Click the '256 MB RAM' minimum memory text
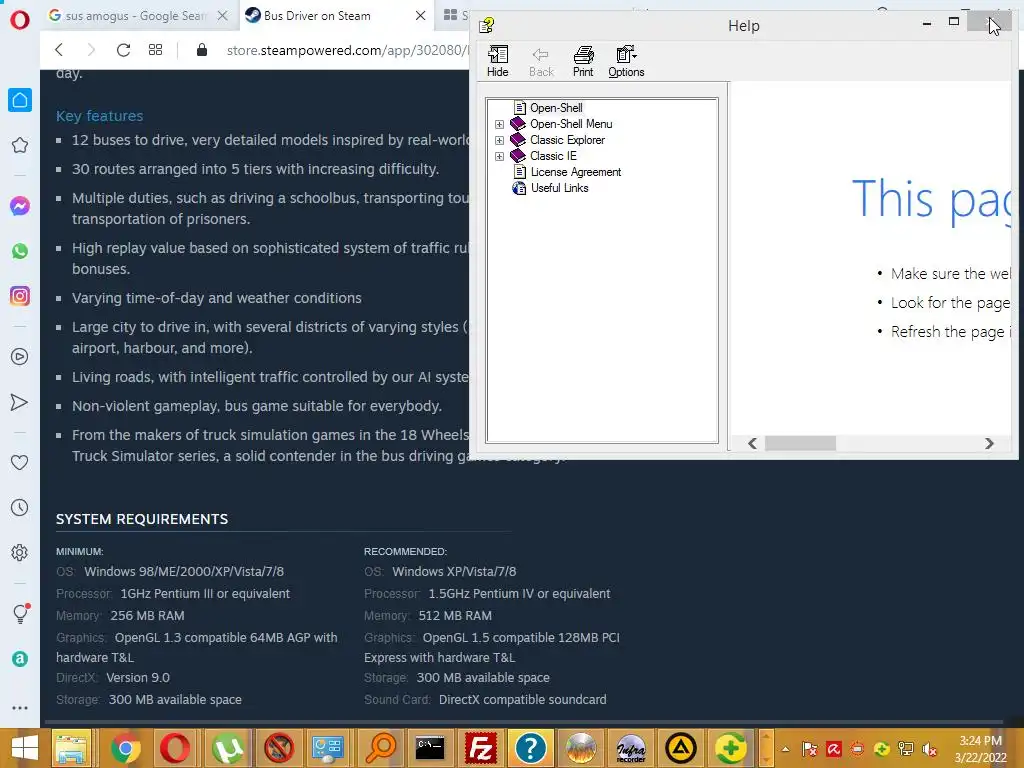Viewport: 1024px width, 768px height. 147,616
